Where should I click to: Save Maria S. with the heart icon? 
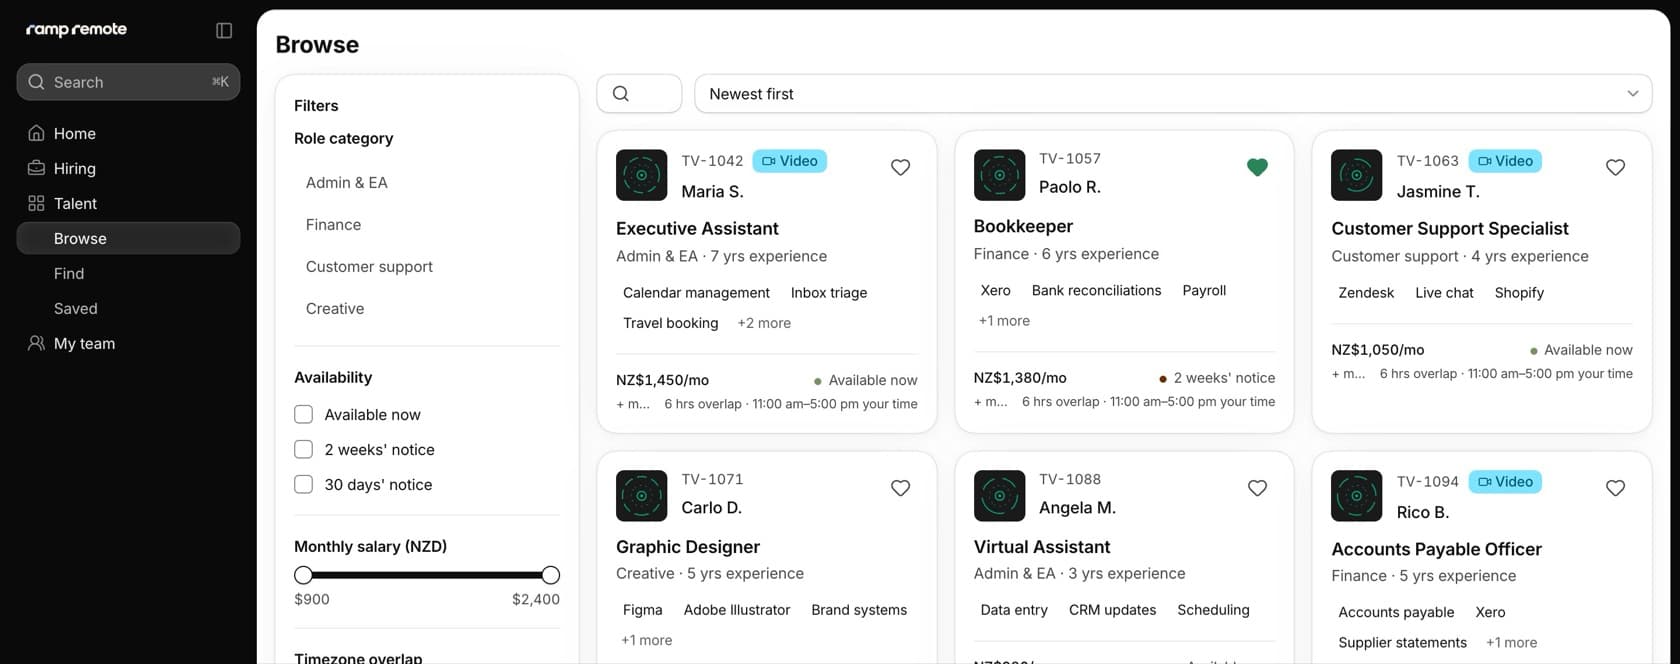click(x=900, y=167)
